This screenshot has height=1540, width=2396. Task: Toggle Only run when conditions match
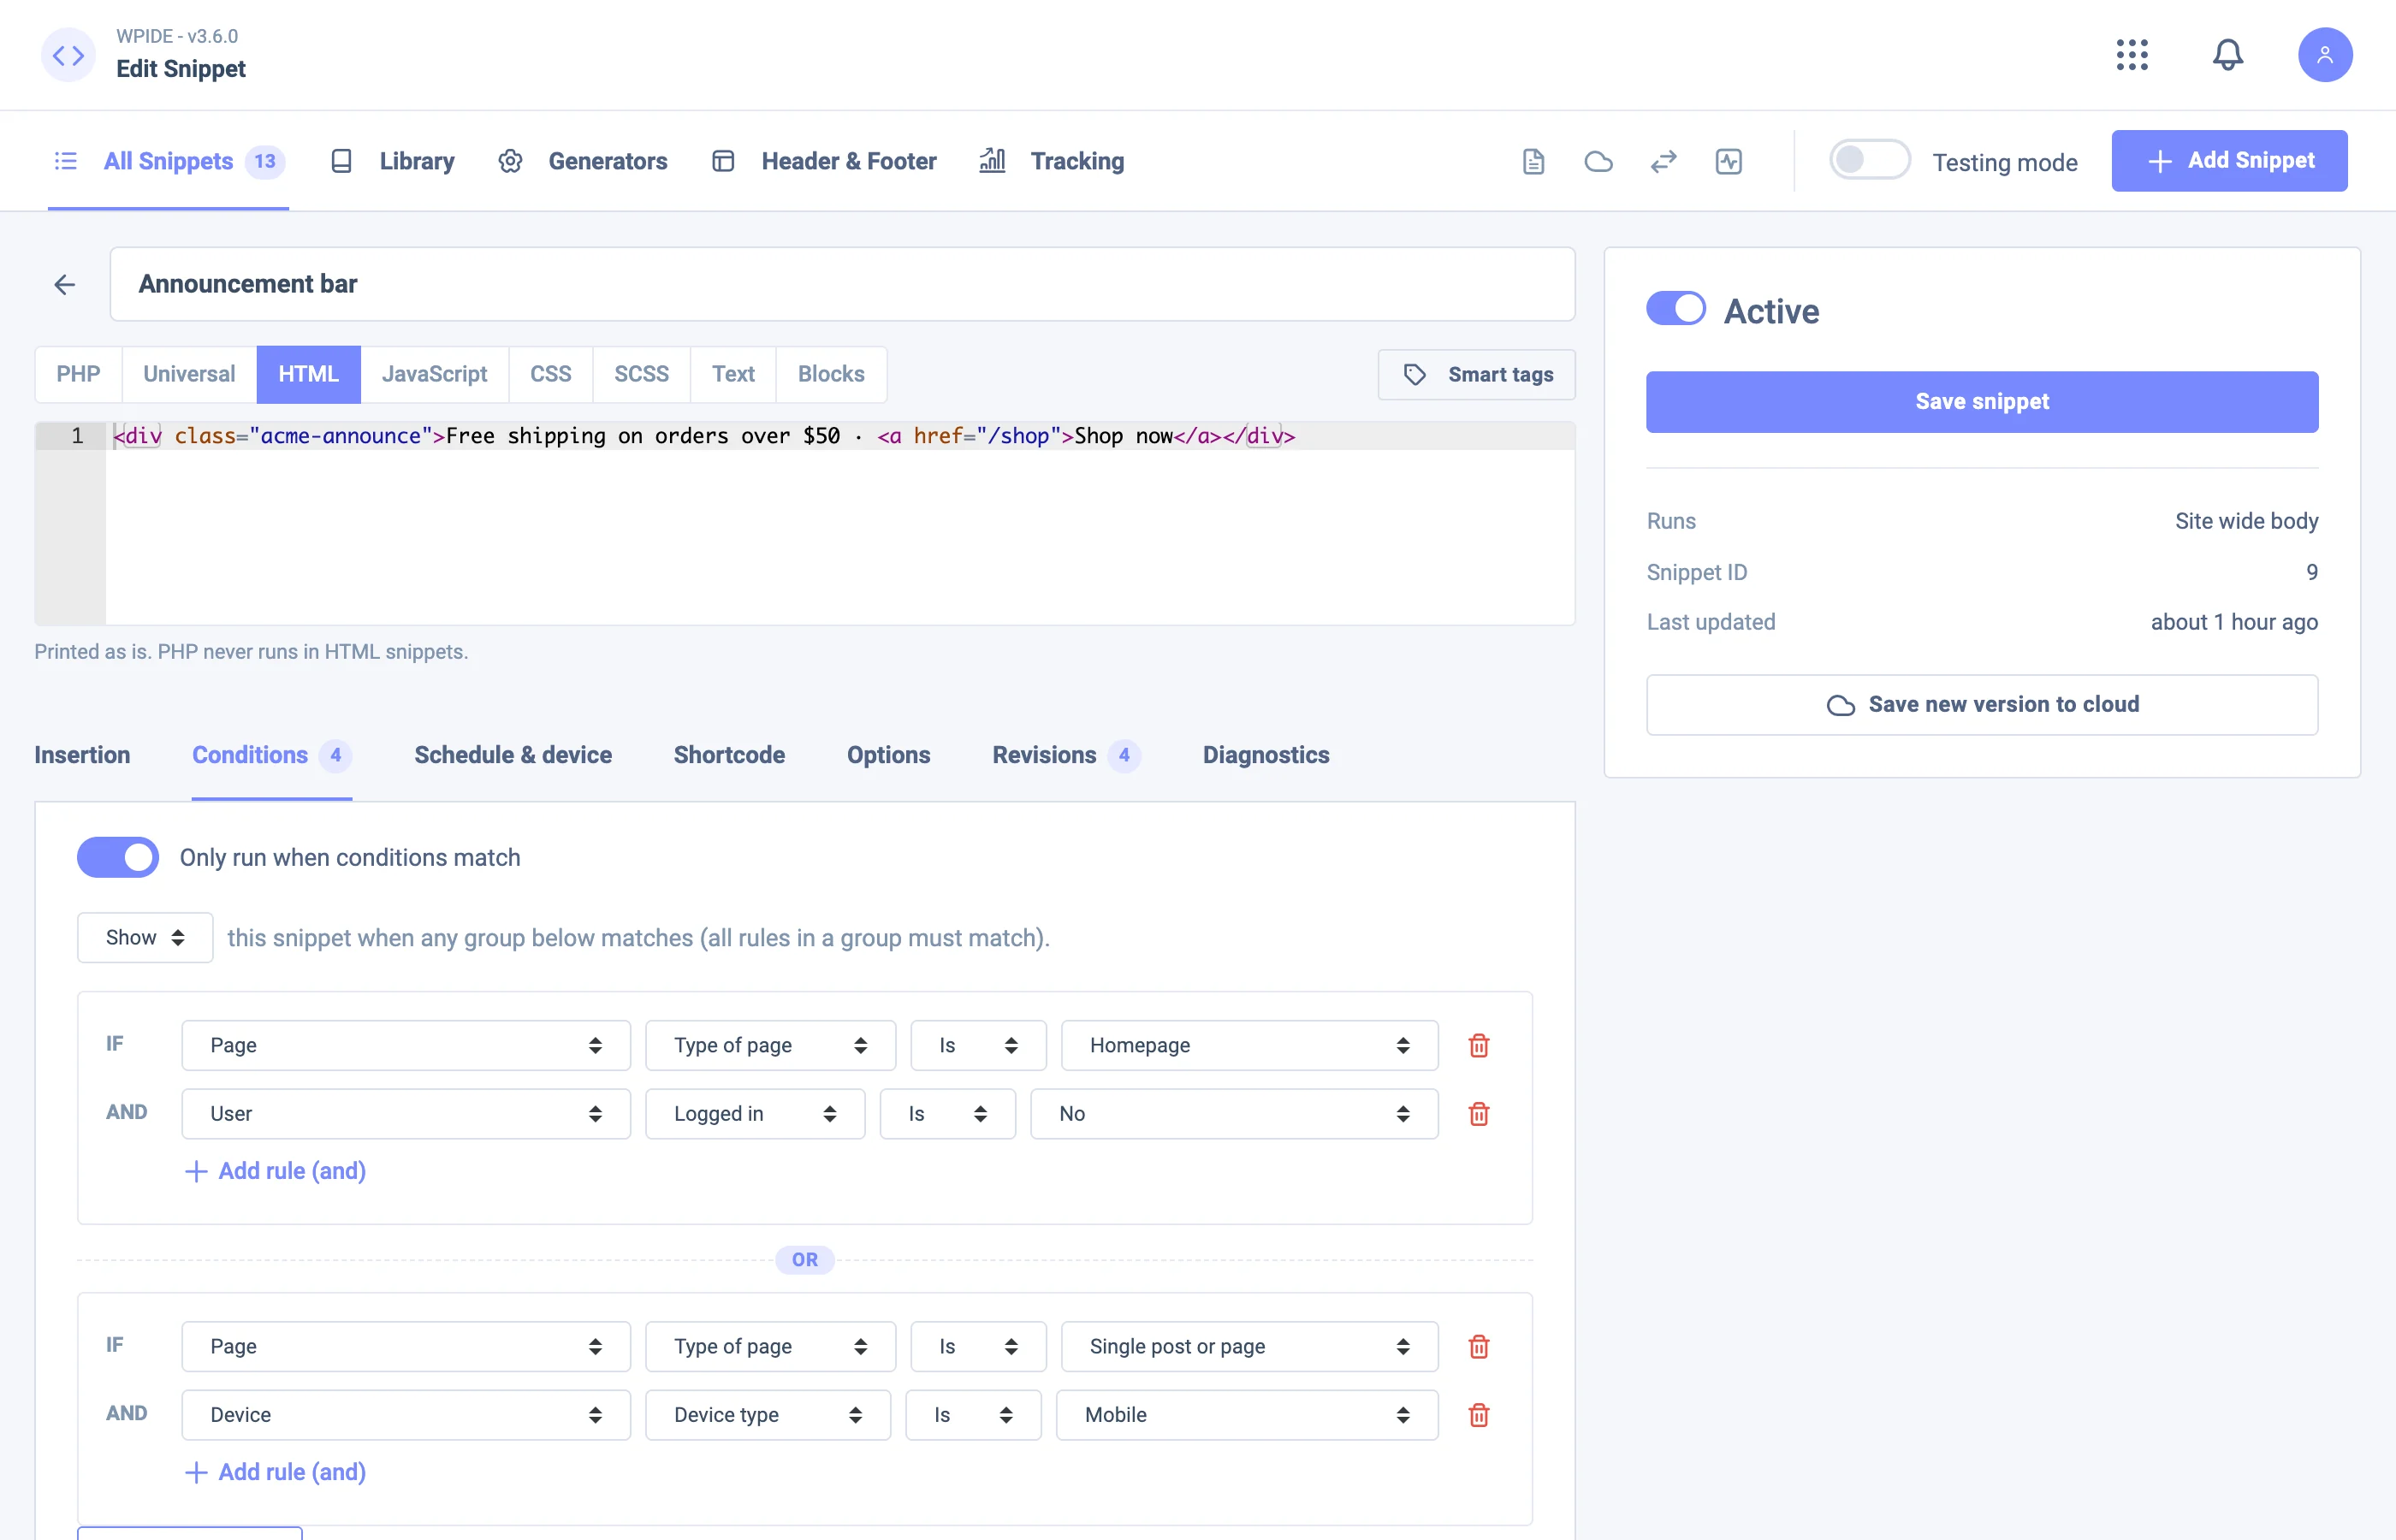(118, 857)
